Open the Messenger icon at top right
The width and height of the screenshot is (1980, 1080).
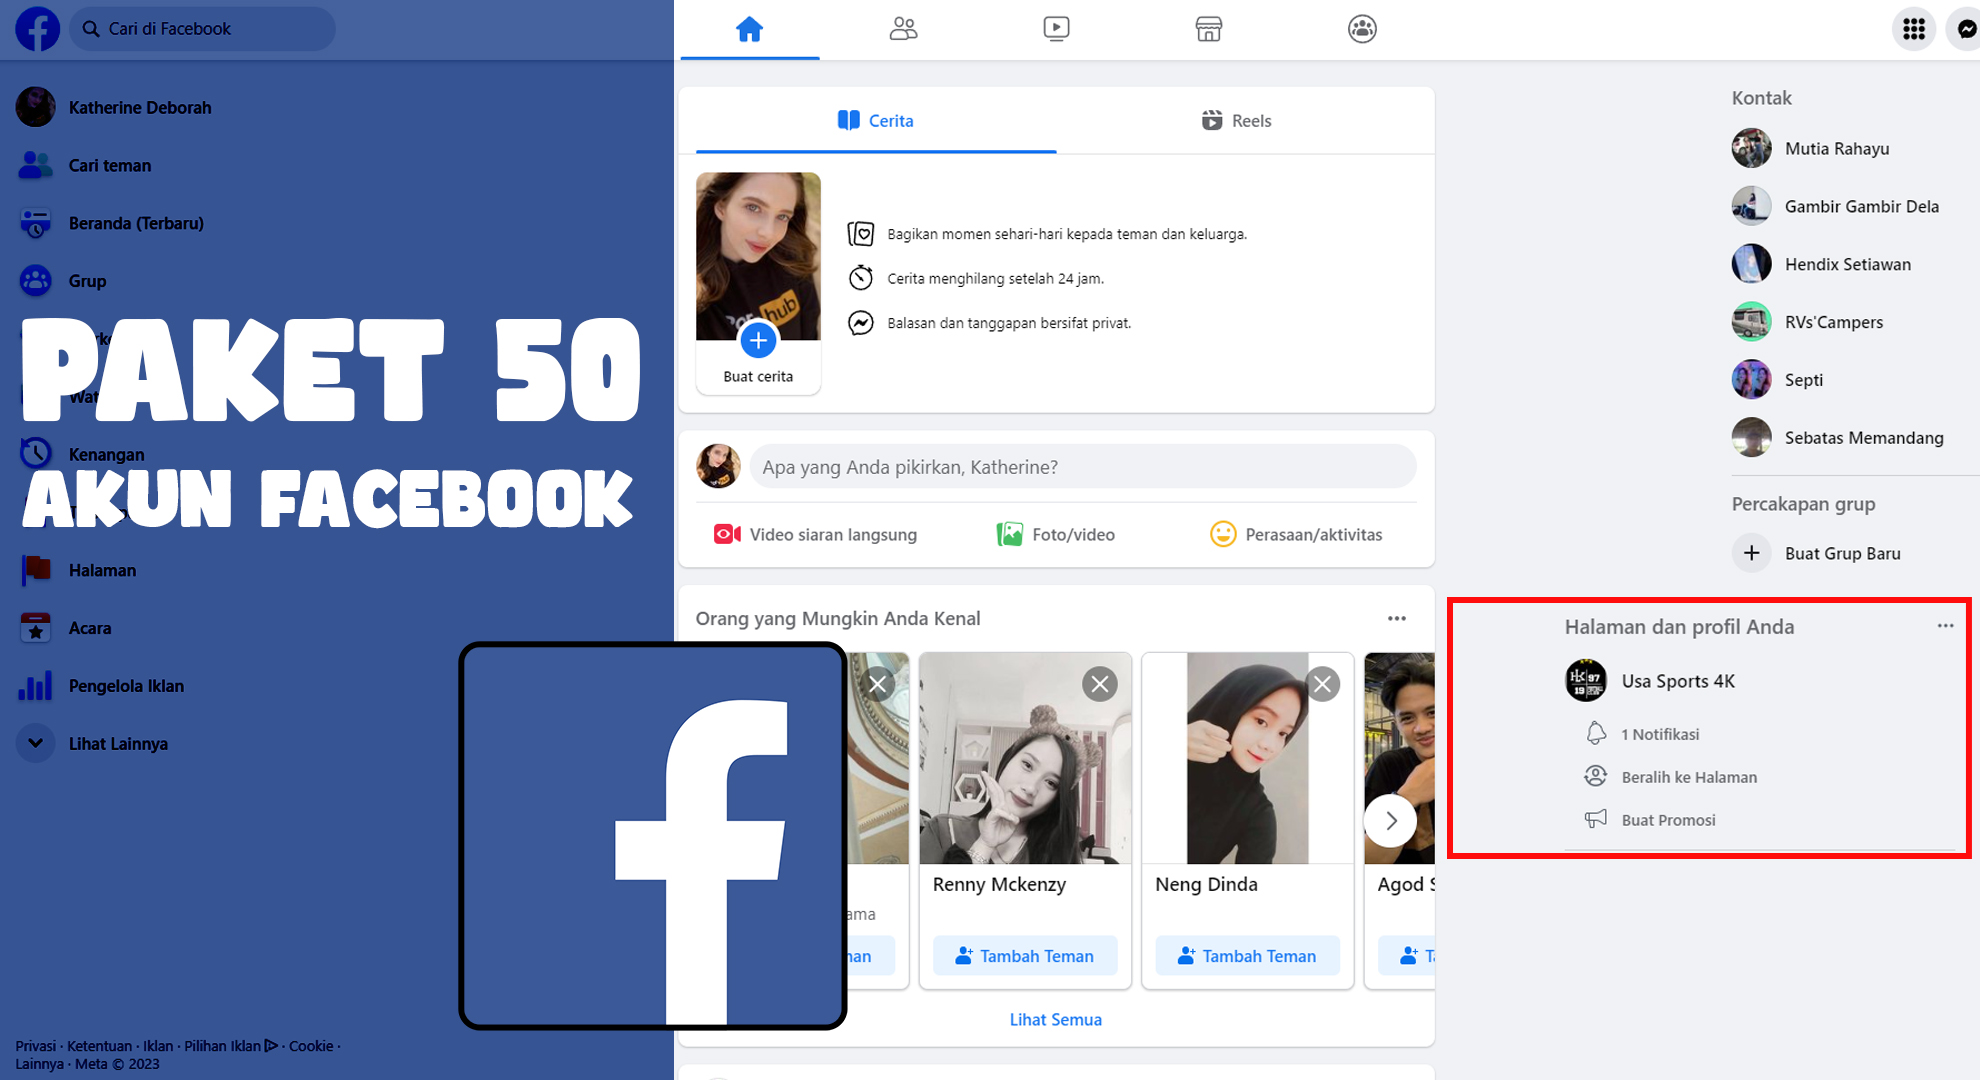pos(1966,29)
